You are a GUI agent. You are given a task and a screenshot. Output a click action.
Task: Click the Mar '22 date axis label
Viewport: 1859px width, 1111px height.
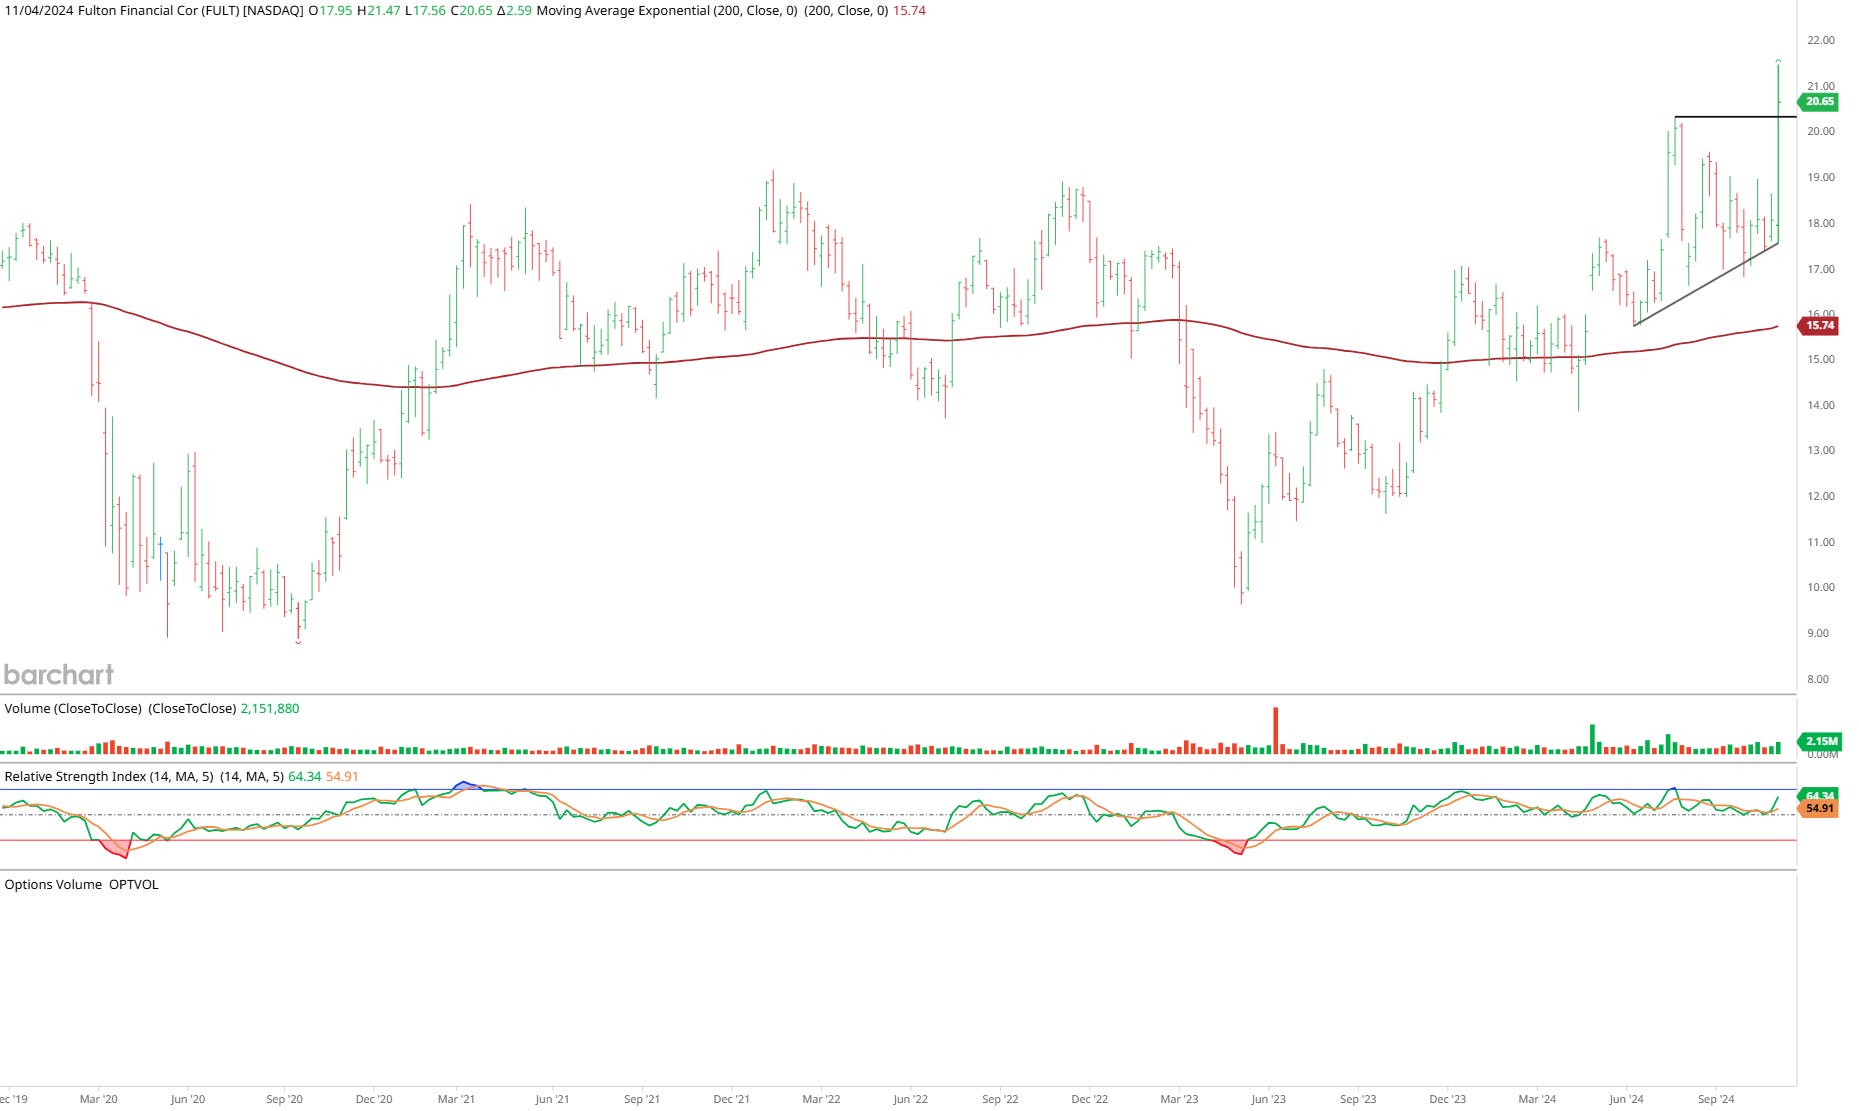pyautogui.click(x=821, y=1099)
